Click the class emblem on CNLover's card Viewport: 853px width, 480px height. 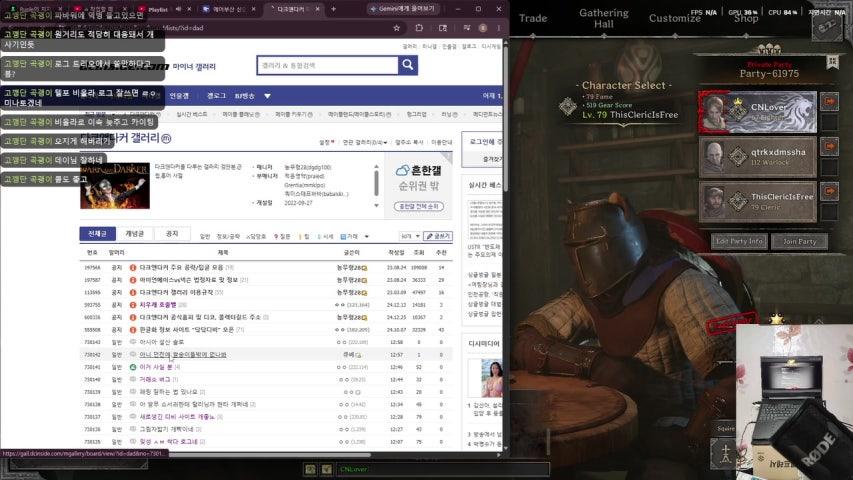pos(738,112)
